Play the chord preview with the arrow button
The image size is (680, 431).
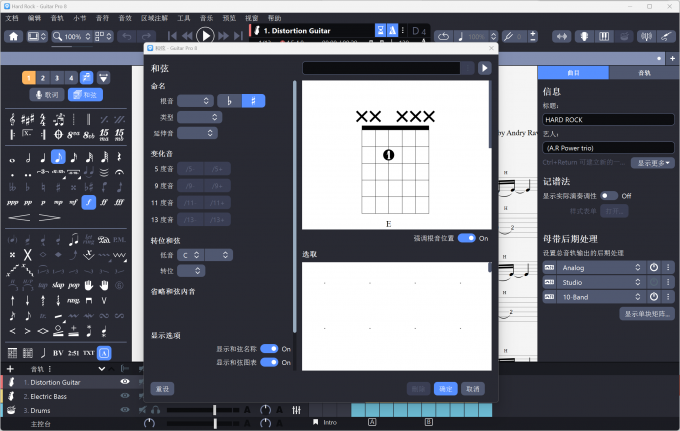(484, 68)
